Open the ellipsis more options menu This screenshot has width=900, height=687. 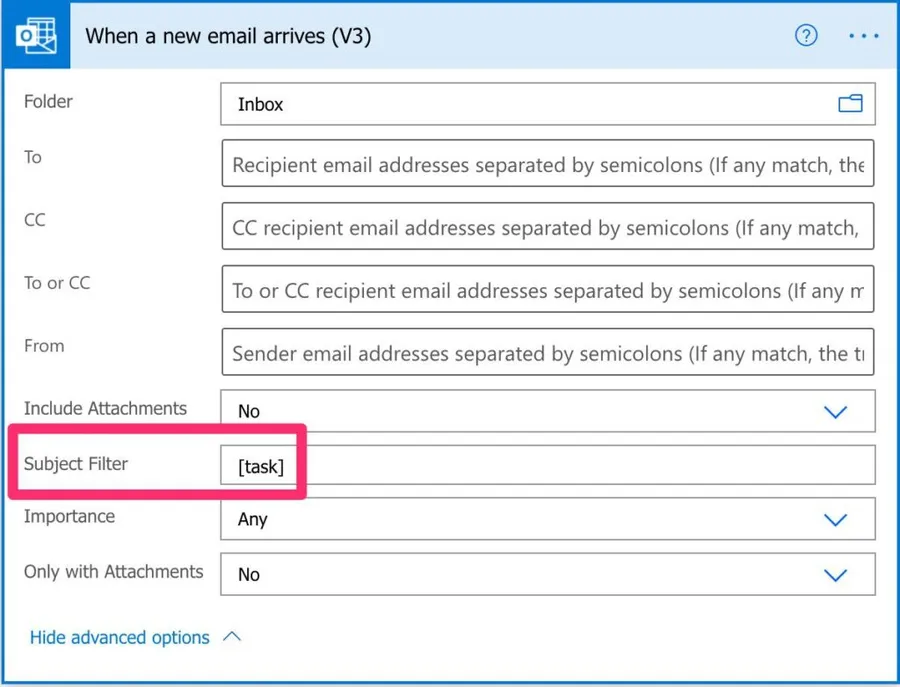point(863,36)
